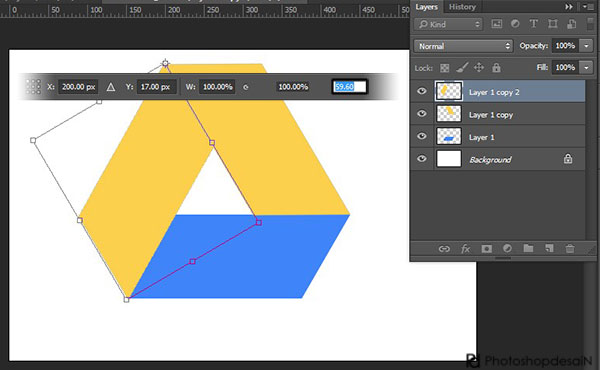
Task: Collapse panel with double-arrow icon
Action: (x=569, y=7)
